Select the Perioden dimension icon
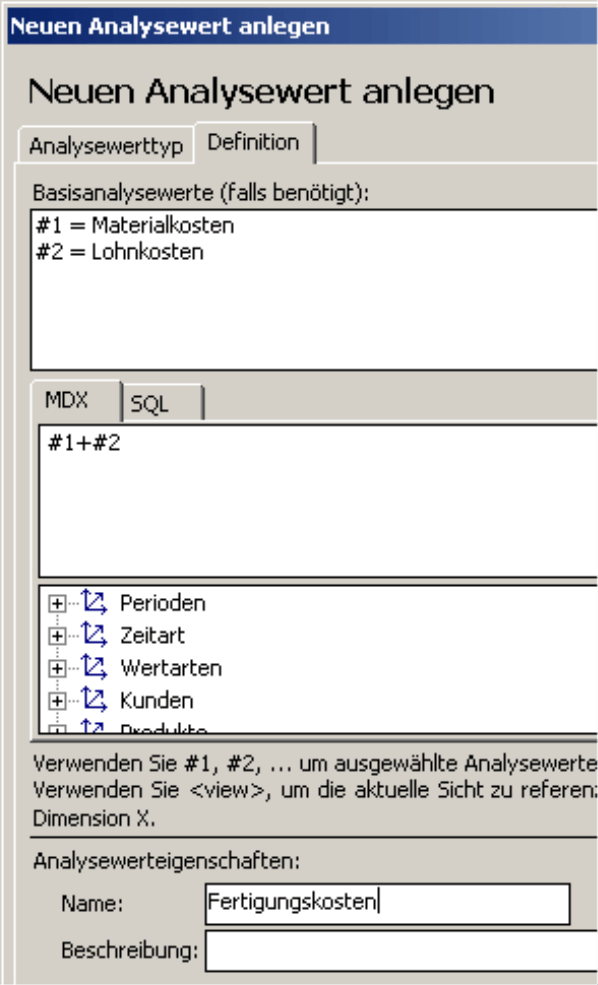The height and width of the screenshot is (985, 598). (x=94, y=602)
